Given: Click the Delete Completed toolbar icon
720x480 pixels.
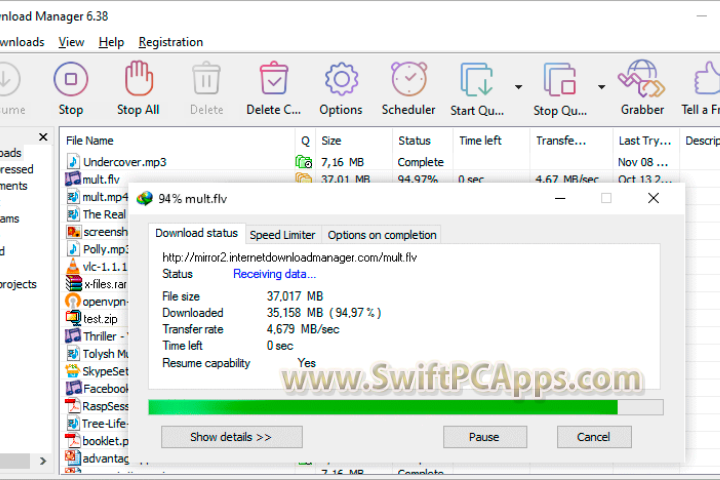Looking at the screenshot, I should pyautogui.click(x=274, y=78).
